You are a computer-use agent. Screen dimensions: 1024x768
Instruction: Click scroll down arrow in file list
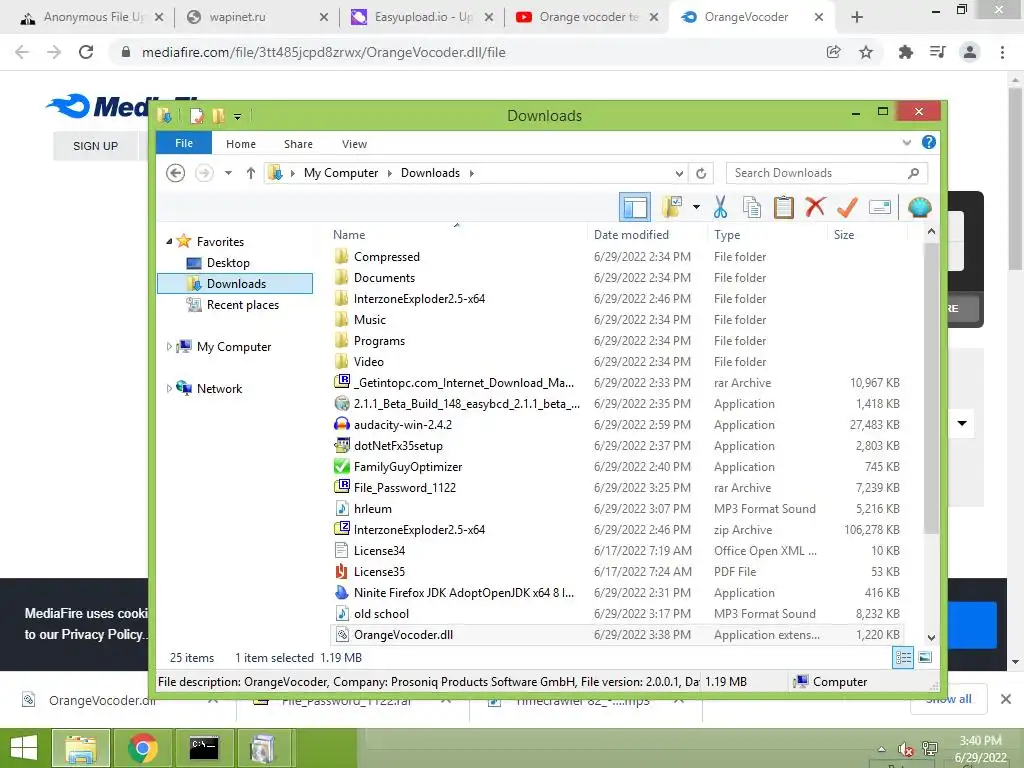click(931, 638)
